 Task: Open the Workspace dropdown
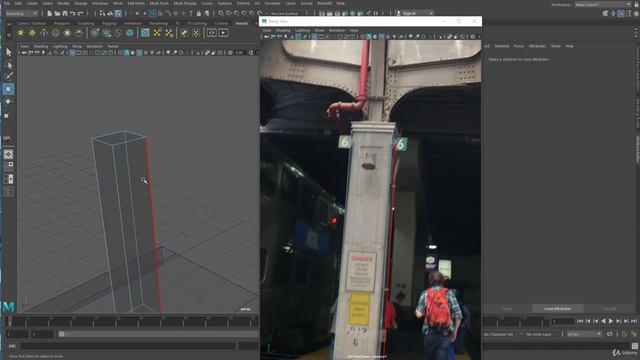click(603, 4)
